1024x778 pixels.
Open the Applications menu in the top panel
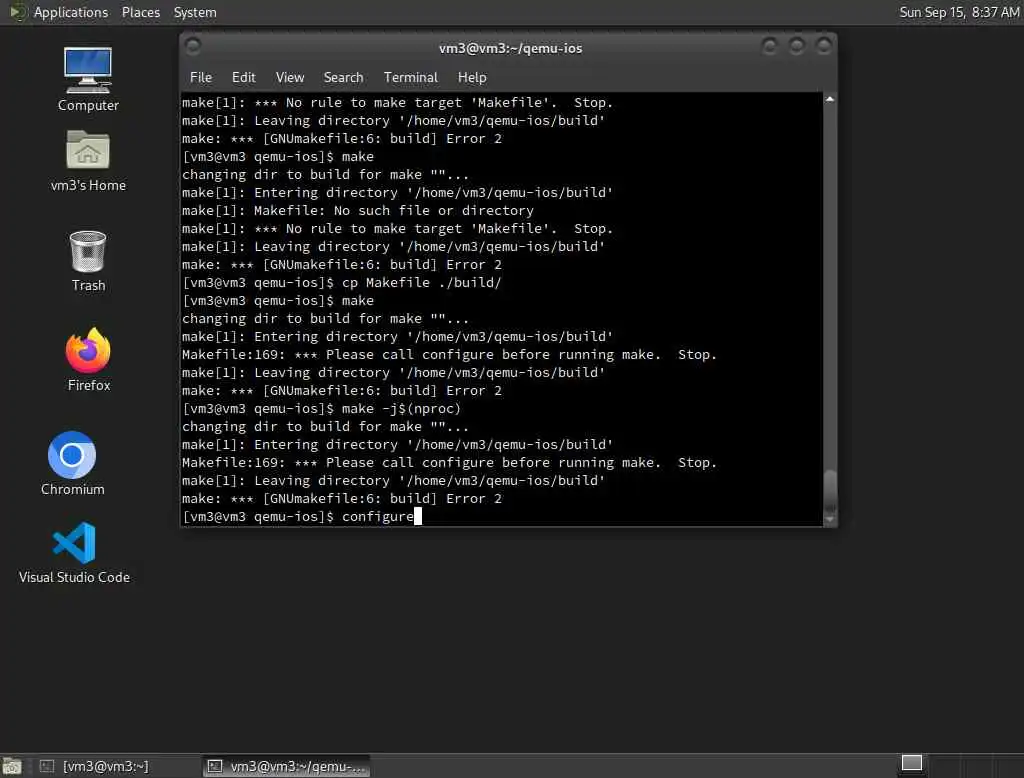click(x=71, y=12)
